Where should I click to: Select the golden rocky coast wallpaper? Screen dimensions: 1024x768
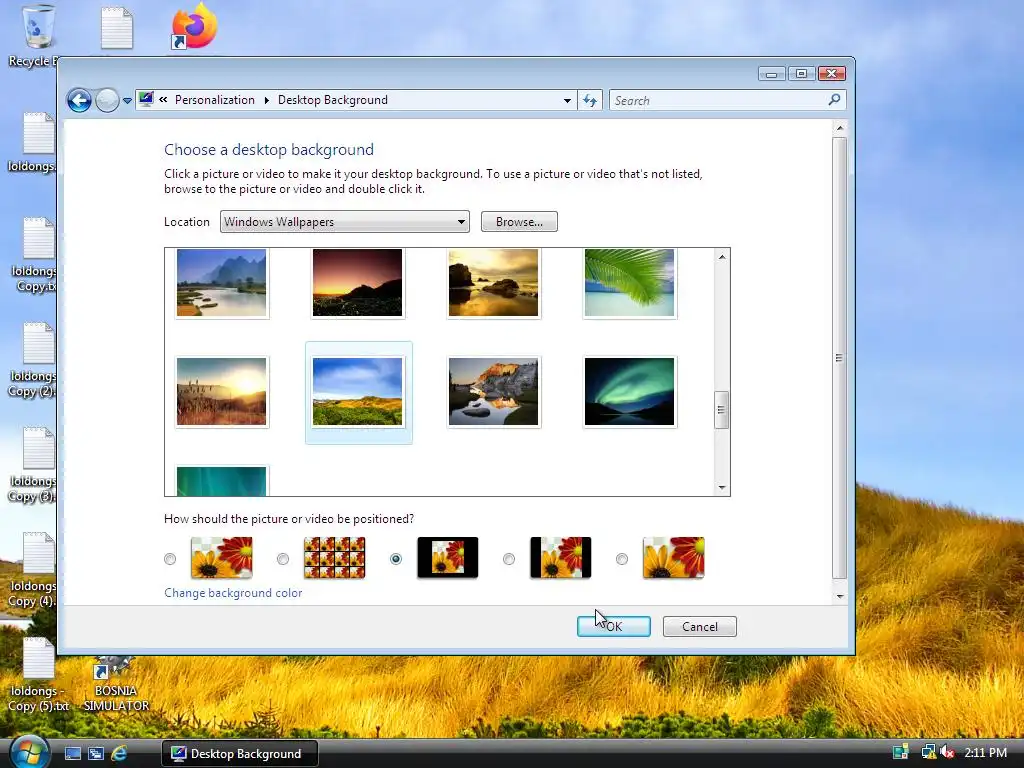tap(493, 283)
